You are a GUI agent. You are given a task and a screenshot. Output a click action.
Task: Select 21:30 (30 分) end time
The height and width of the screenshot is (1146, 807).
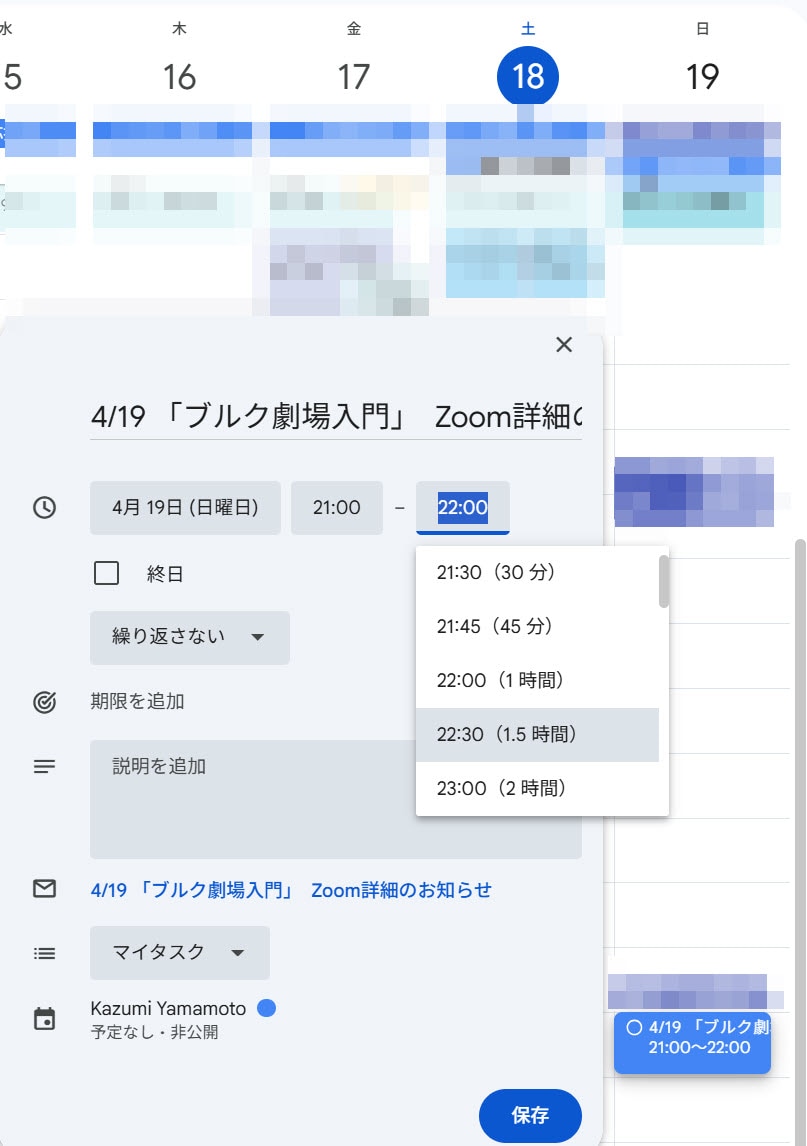495,573
